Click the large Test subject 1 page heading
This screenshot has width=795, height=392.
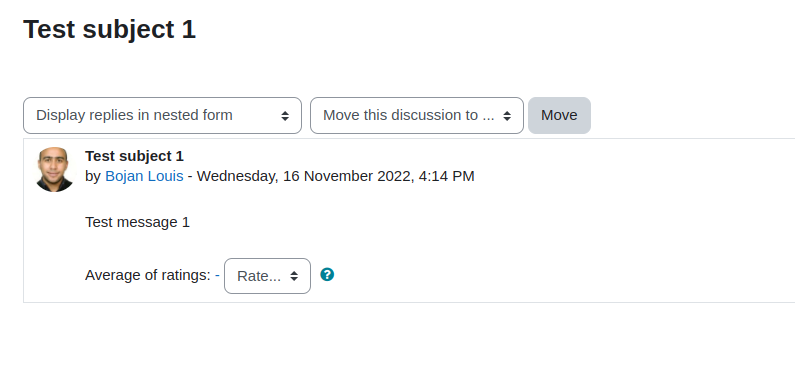tap(110, 29)
